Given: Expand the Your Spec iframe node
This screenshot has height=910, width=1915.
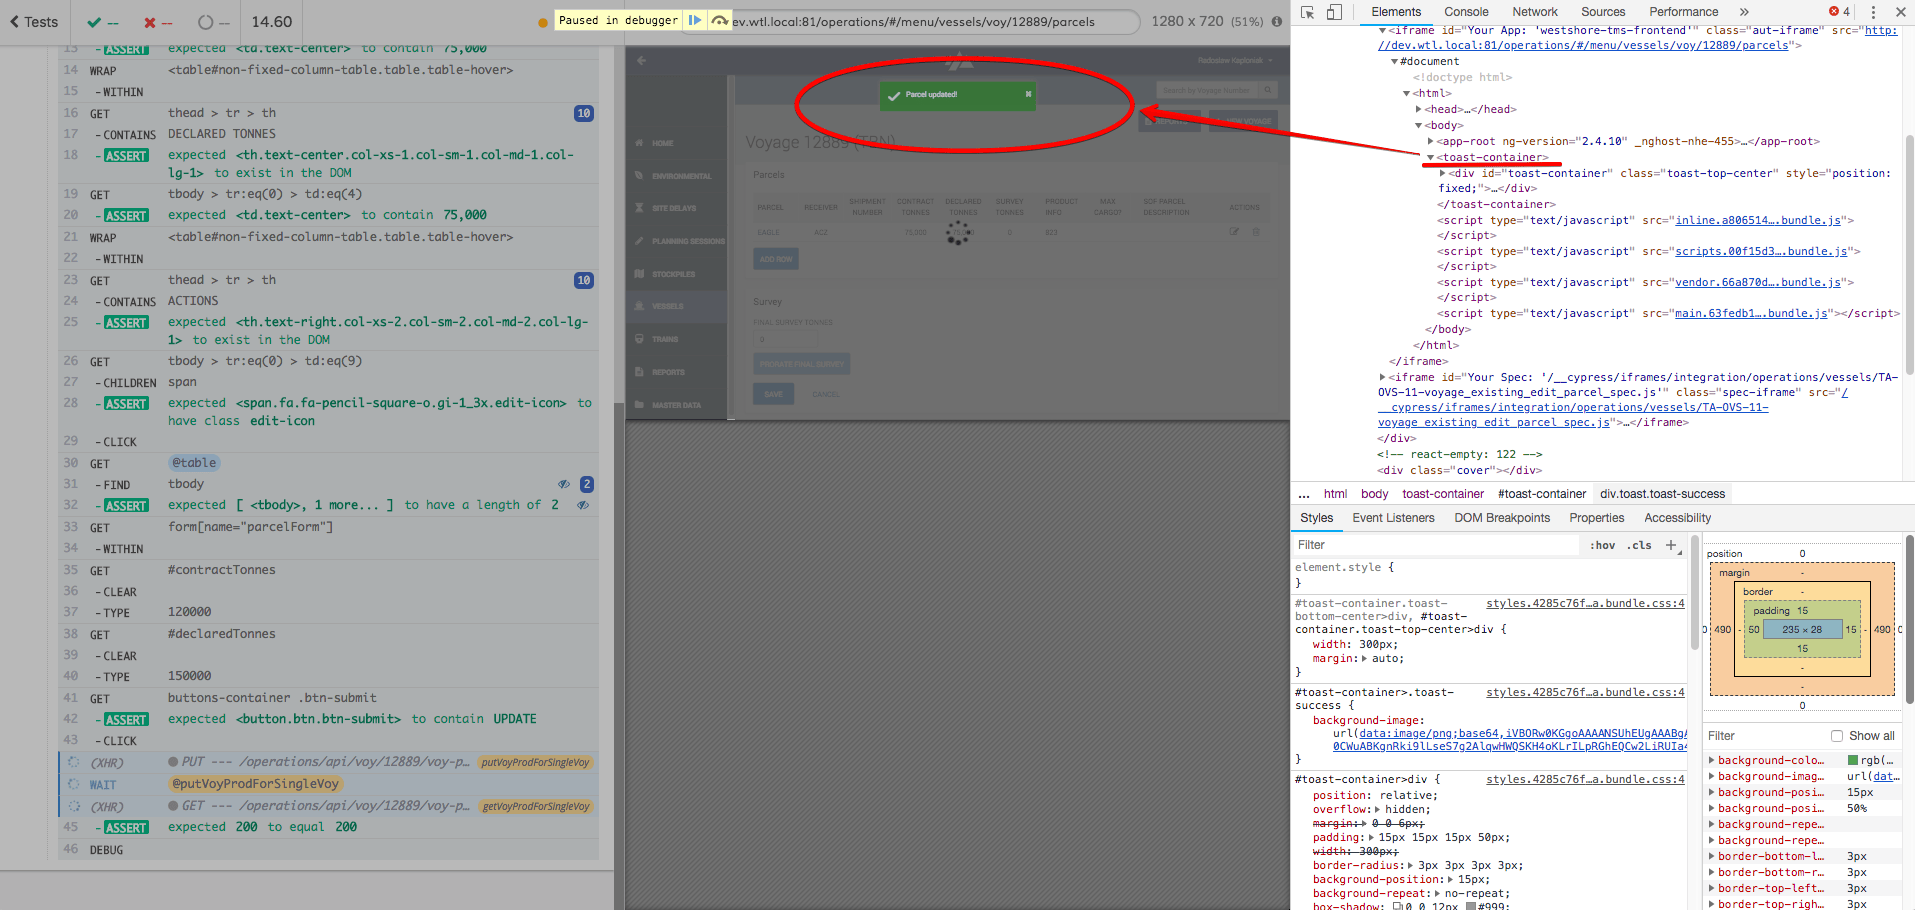Looking at the screenshot, I should click(1383, 377).
